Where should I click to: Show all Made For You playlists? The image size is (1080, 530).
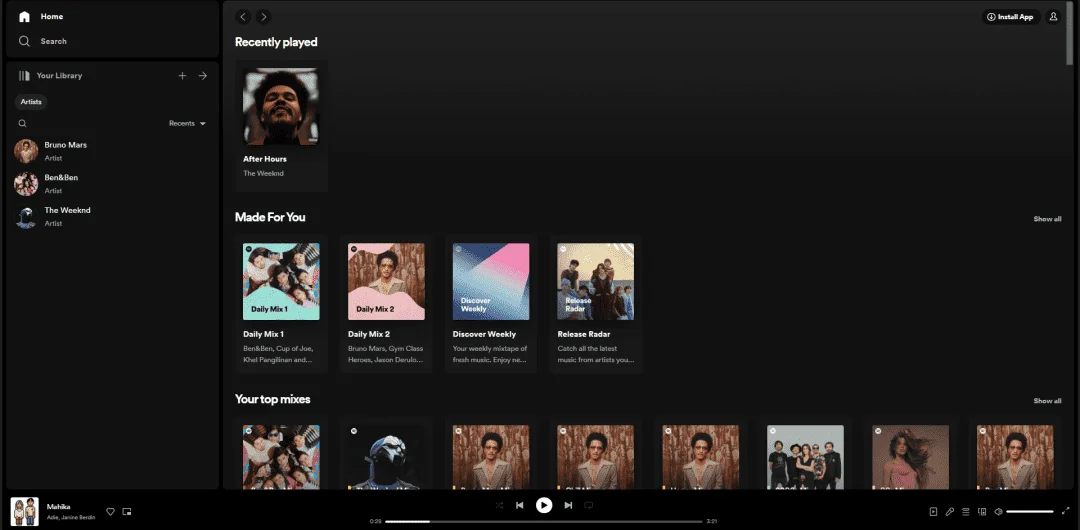pos(1047,219)
